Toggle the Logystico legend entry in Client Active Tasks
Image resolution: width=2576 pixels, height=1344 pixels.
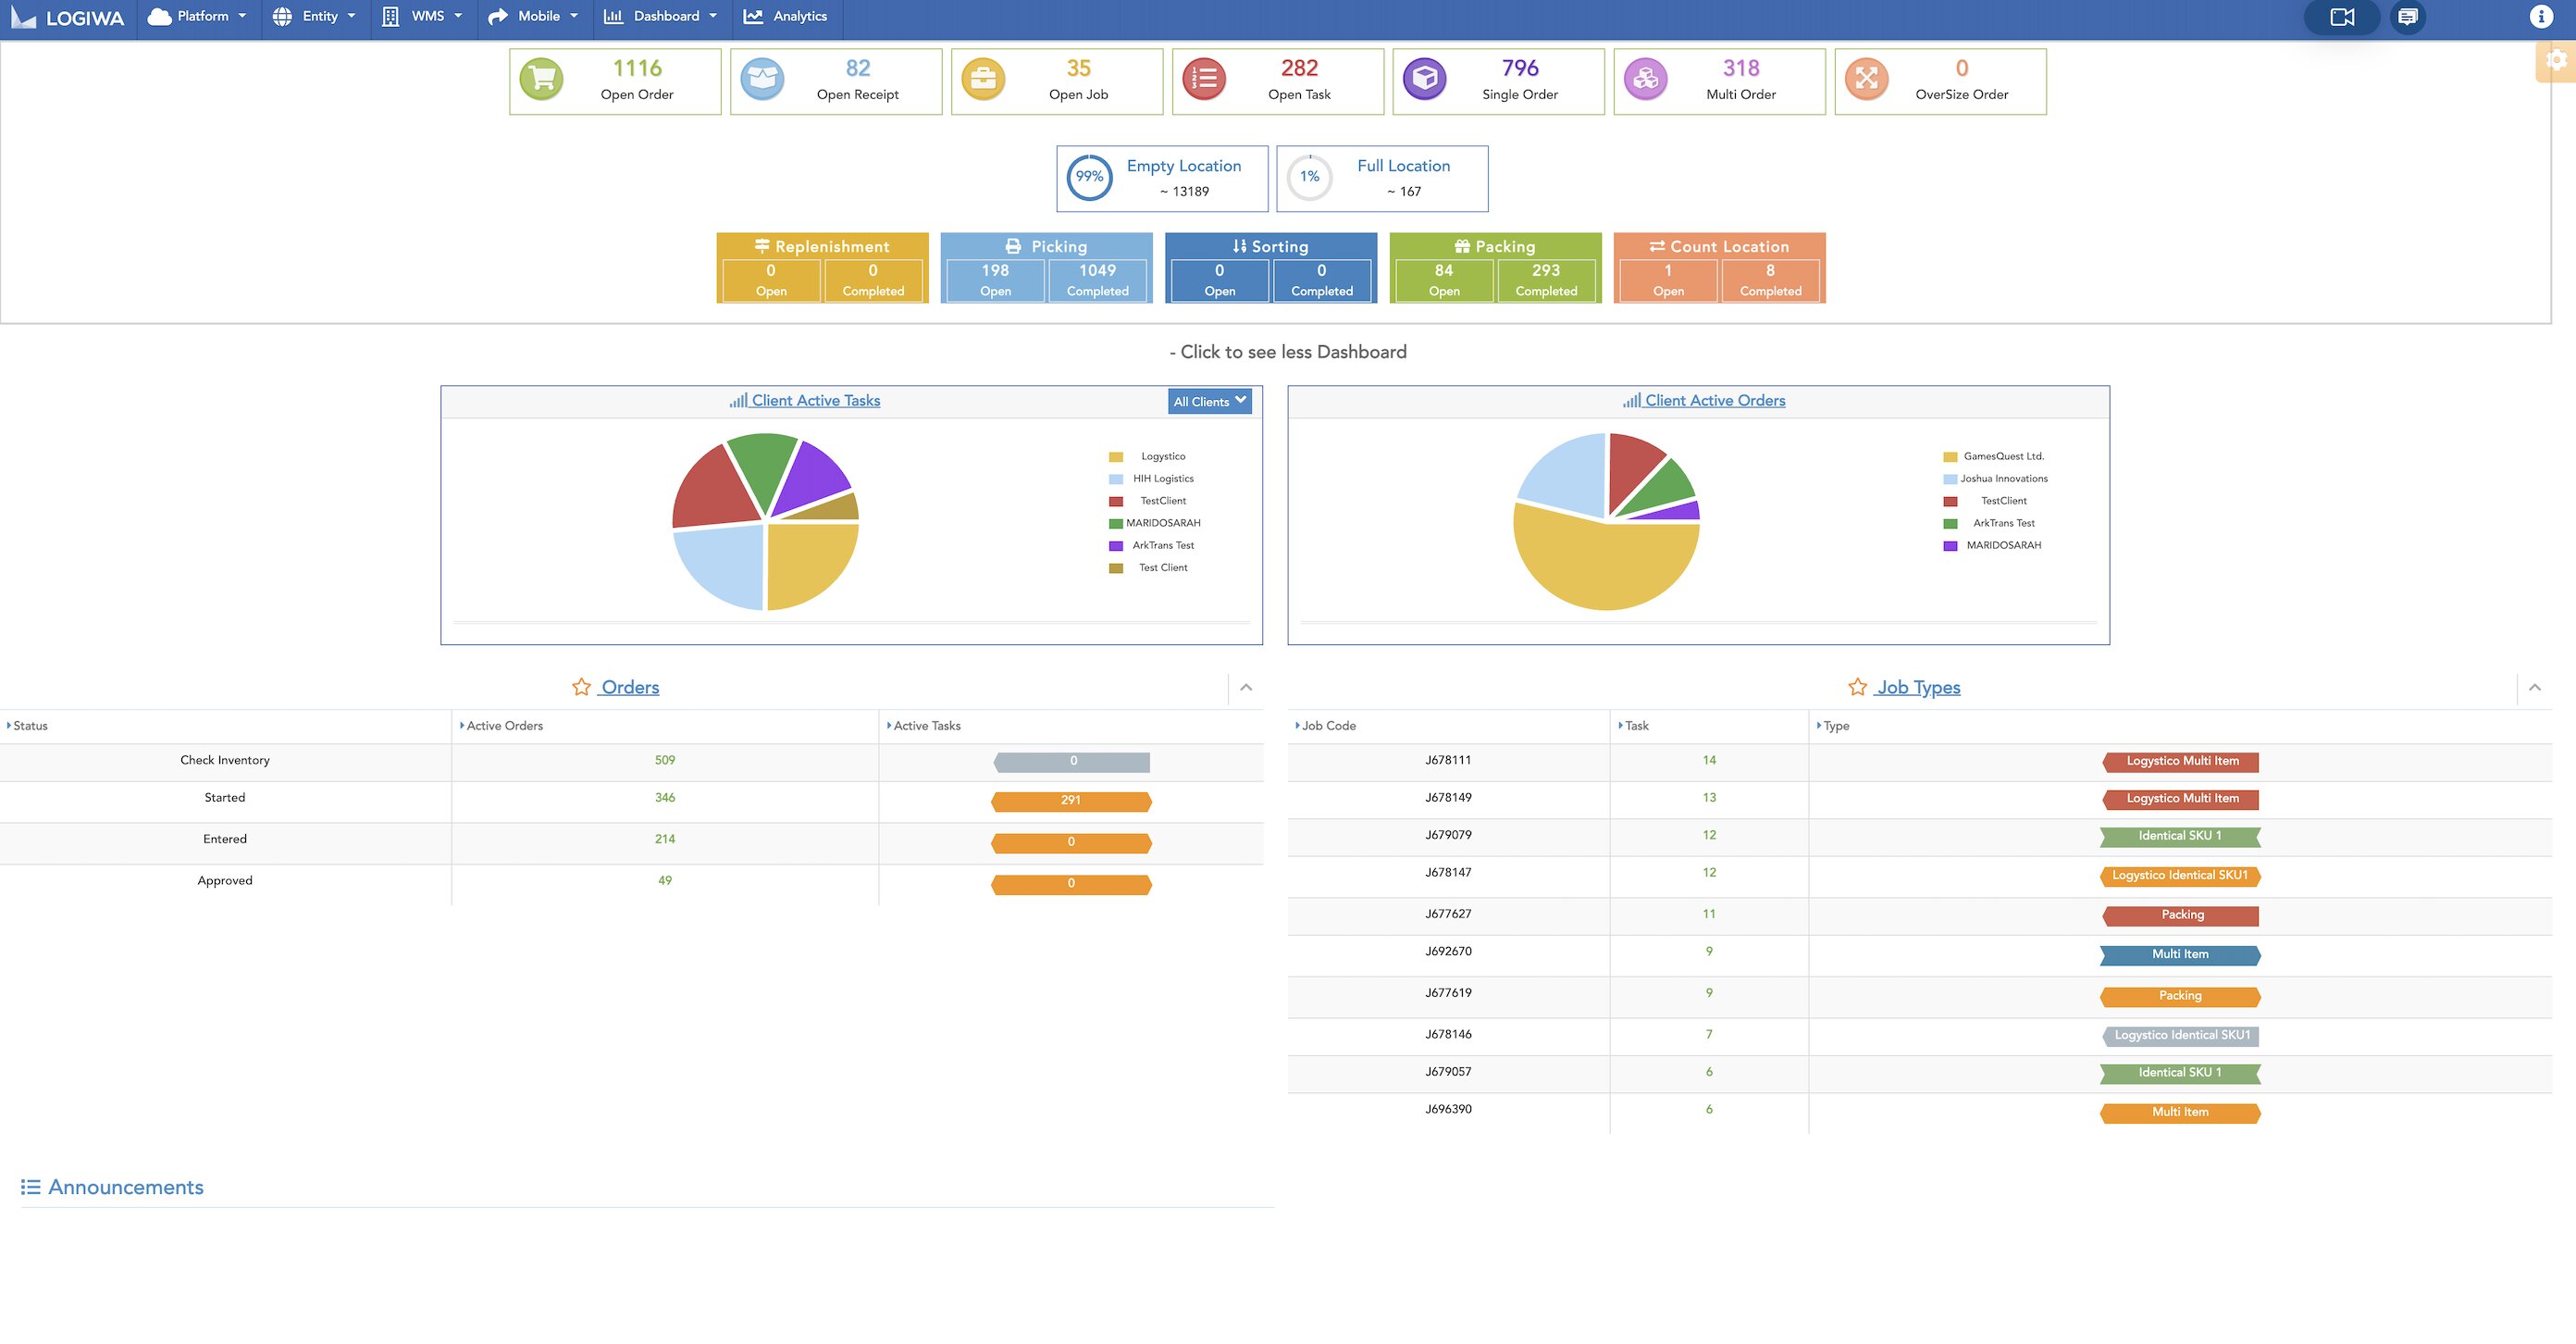(1162, 457)
